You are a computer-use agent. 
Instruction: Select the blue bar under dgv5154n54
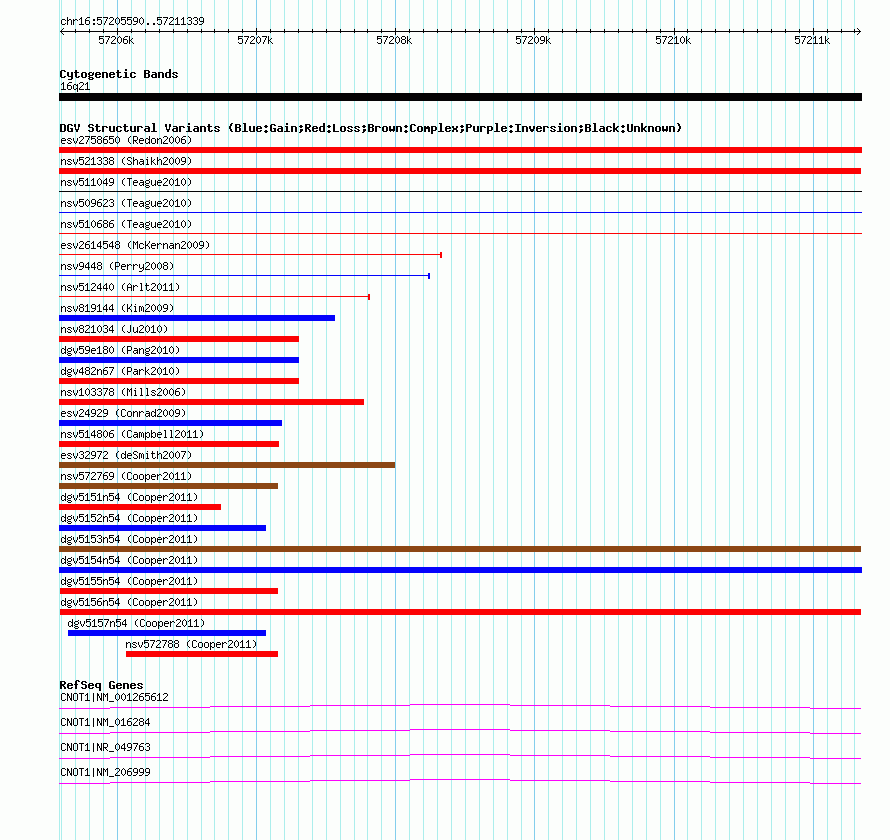coord(460,570)
